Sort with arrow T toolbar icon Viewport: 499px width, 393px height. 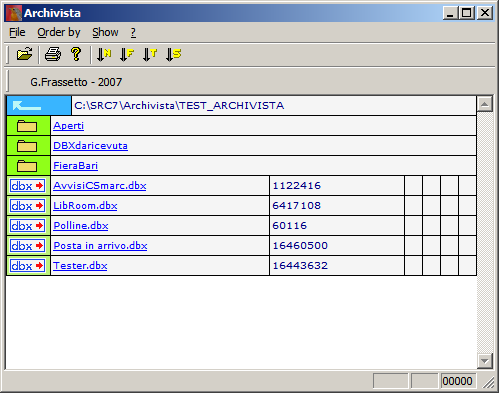pos(150,54)
